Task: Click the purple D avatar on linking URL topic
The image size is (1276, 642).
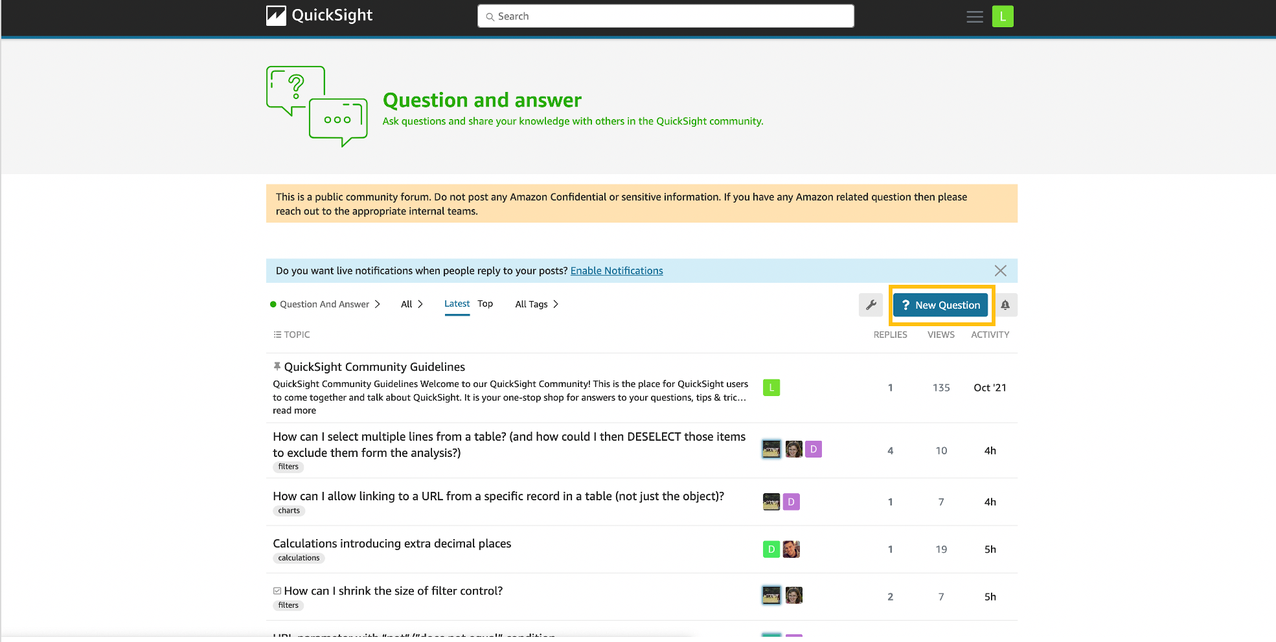Action: click(791, 502)
